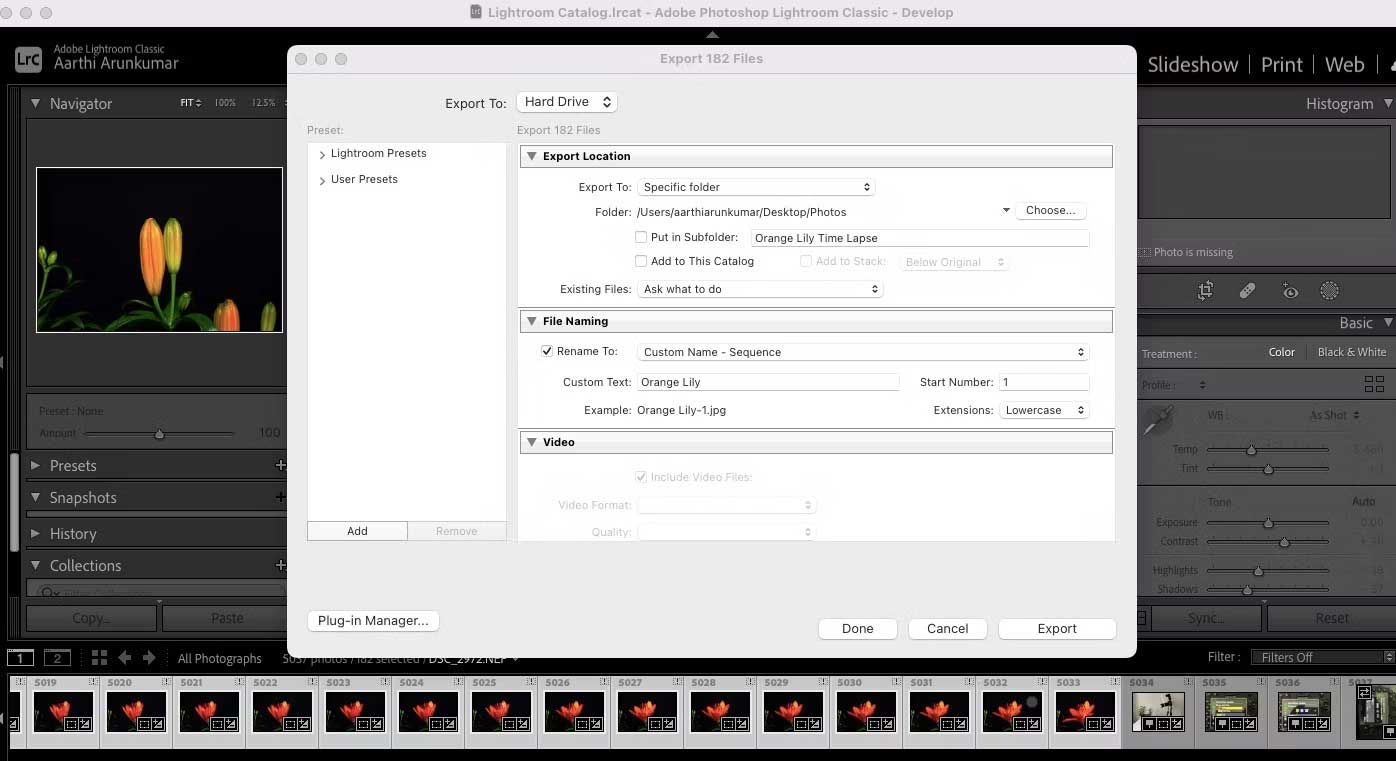Switch to the Slideshow module
This screenshot has width=1396, height=761.
point(1192,65)
